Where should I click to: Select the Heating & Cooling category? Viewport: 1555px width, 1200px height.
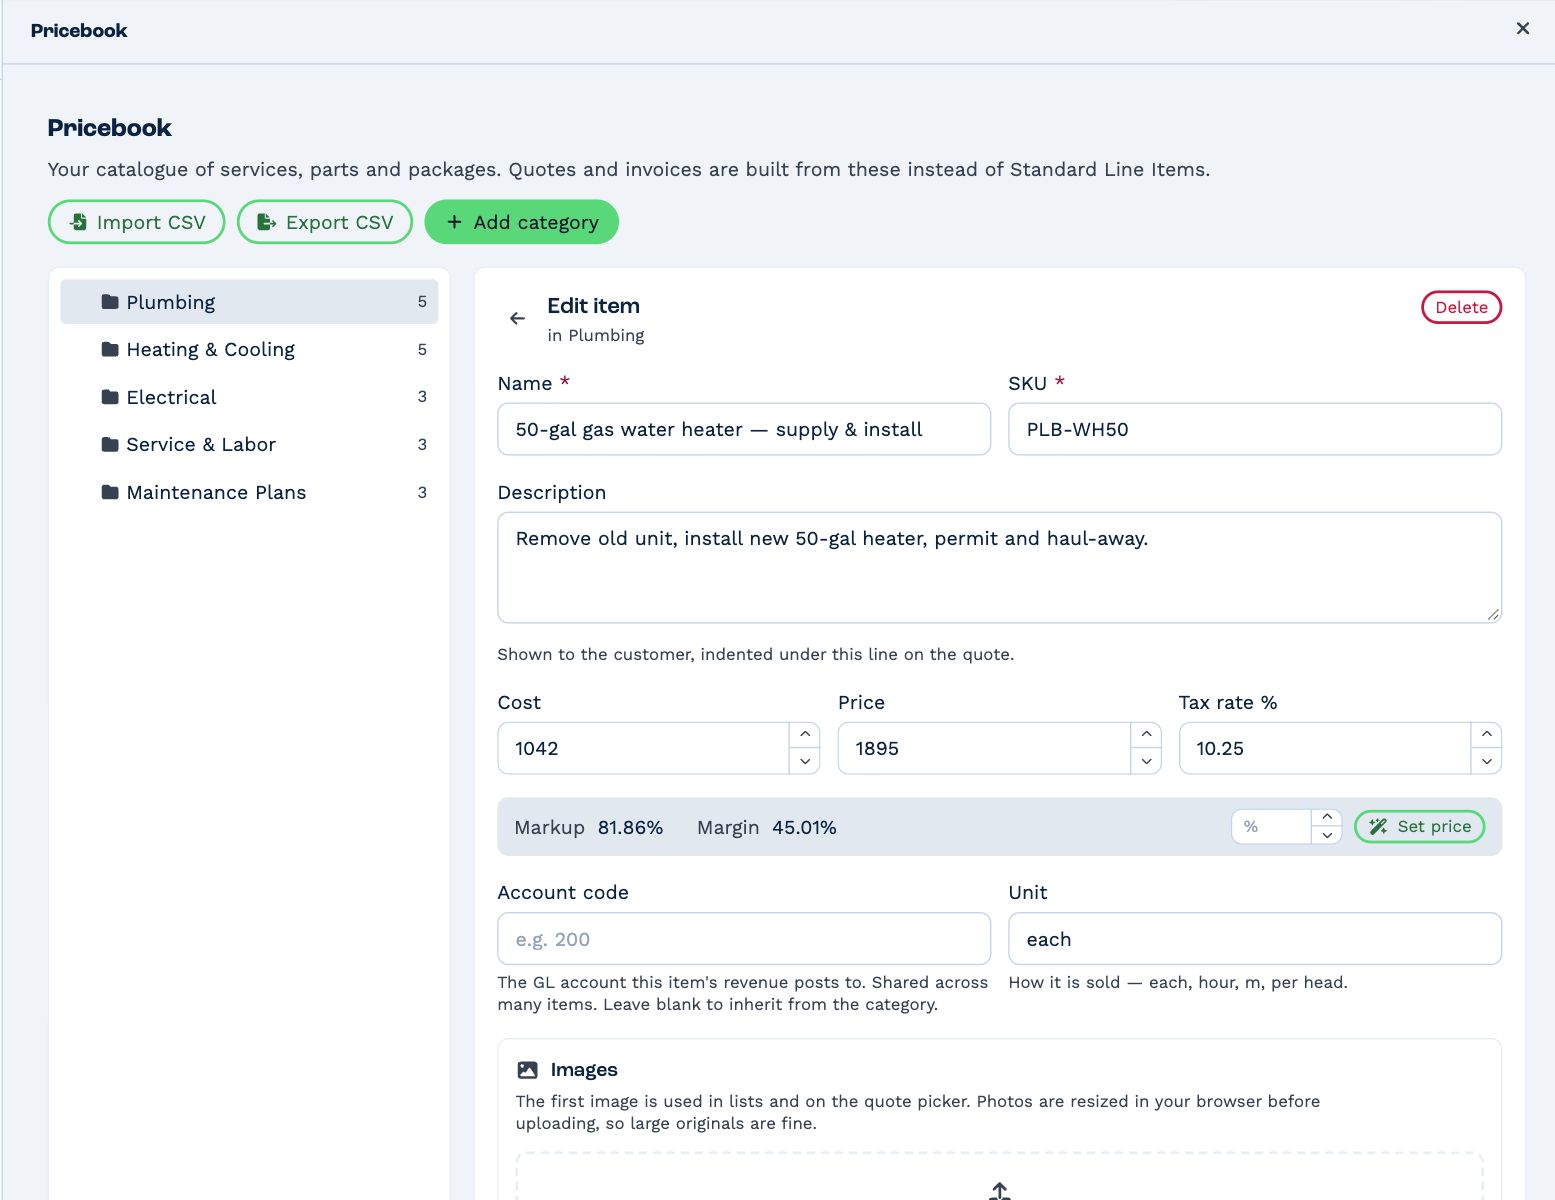point(249,349)
